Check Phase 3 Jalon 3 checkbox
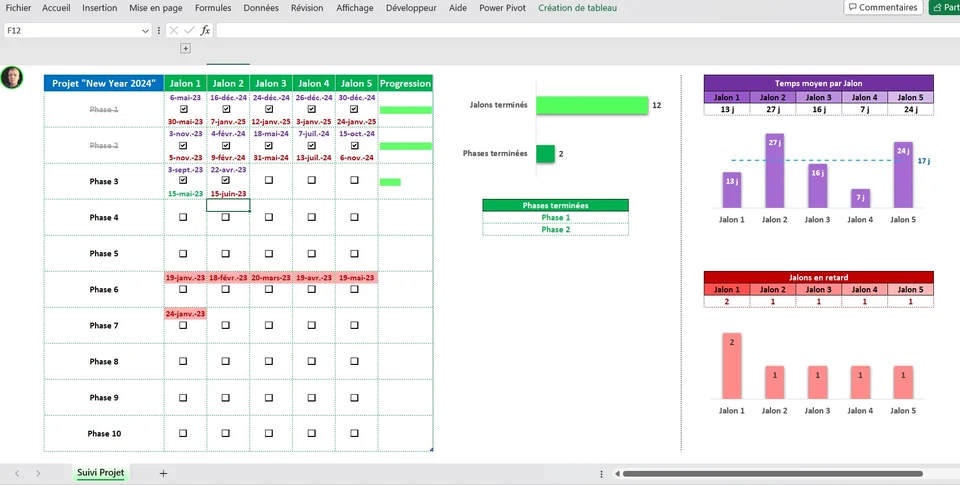 click(269, 180)
